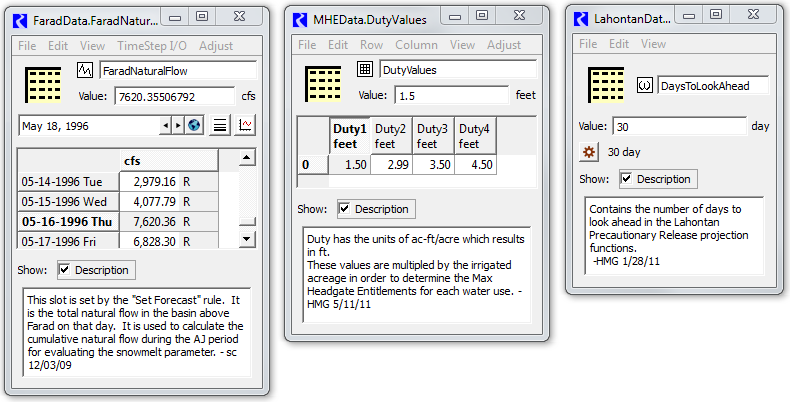Select the Duty2 column header
Screen dimensions: 790x402
(x=391, y=136)
